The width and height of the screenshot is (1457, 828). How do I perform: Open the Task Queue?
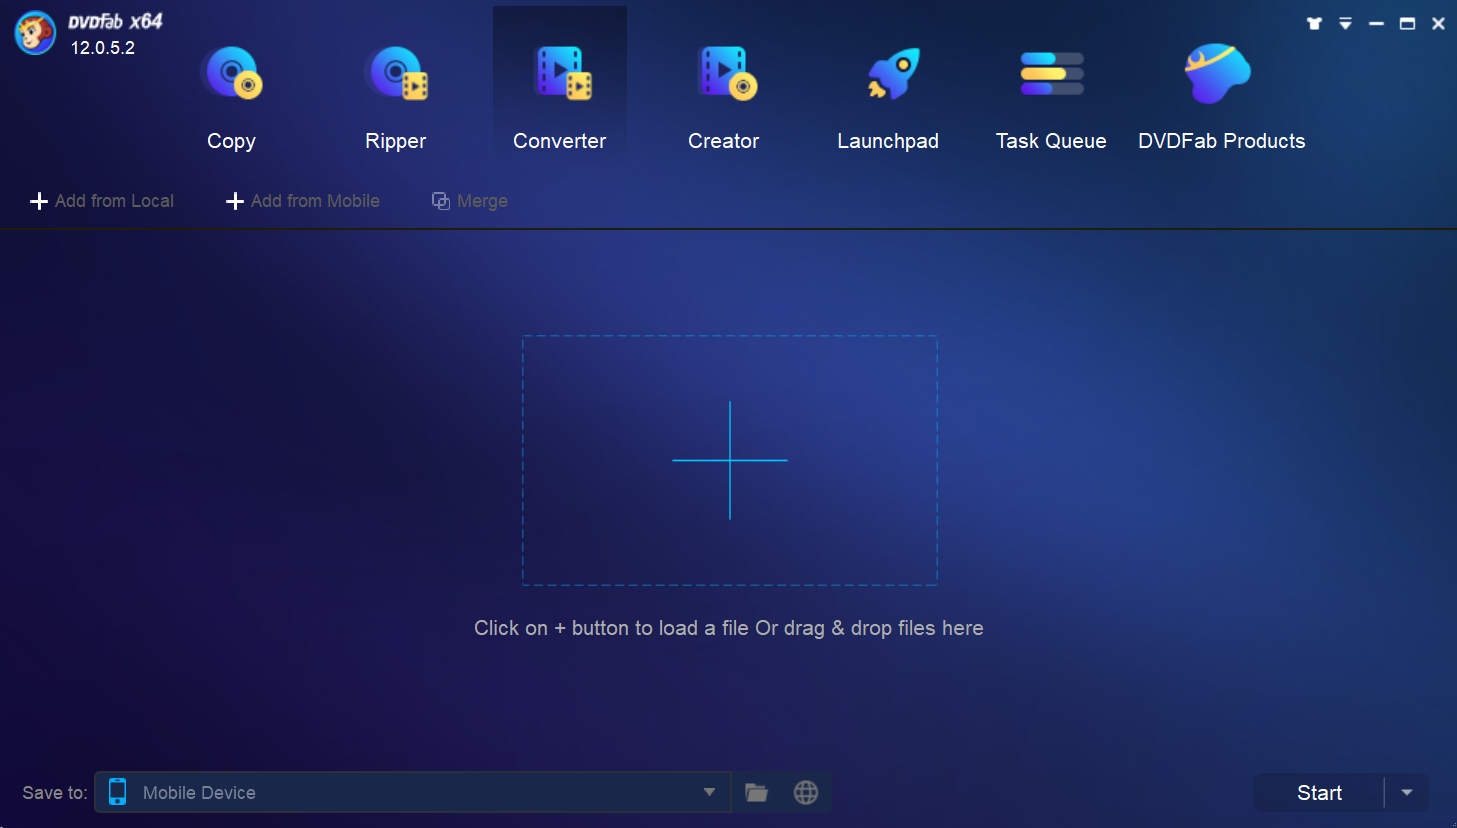pos(1051,98)
